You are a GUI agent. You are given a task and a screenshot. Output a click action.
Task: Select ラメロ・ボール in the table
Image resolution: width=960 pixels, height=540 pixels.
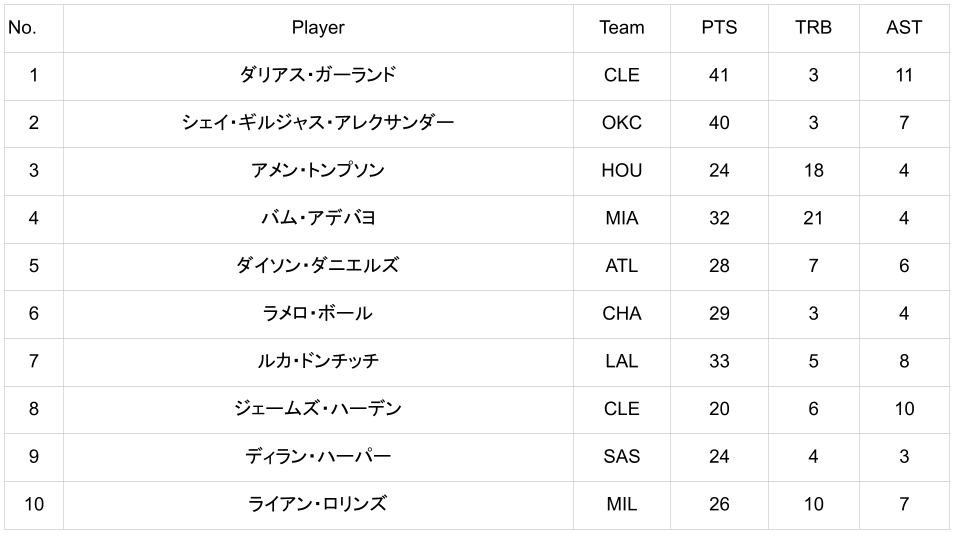coord(318,313)
